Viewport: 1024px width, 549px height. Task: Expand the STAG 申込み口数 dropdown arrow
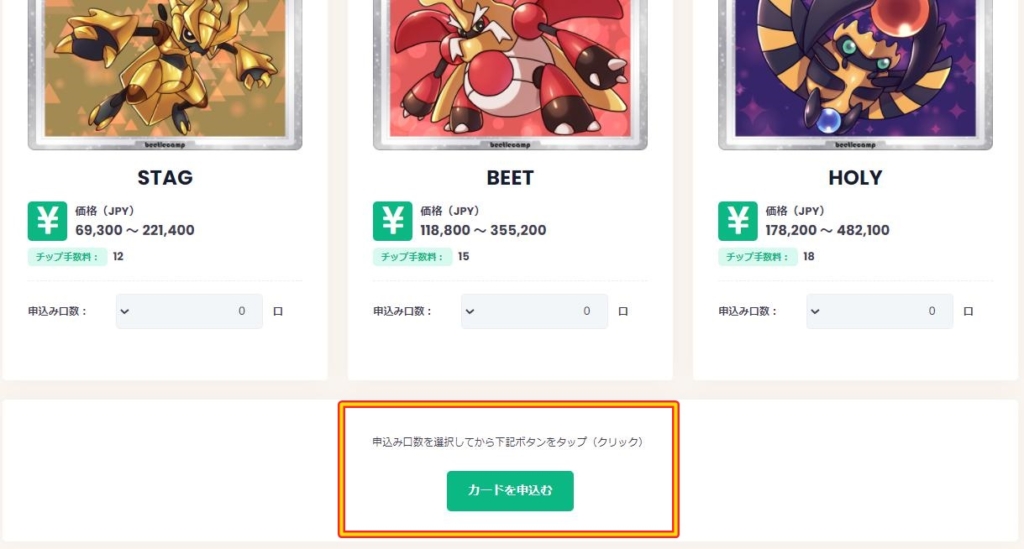pyautogui.click(x=125, y=311)
